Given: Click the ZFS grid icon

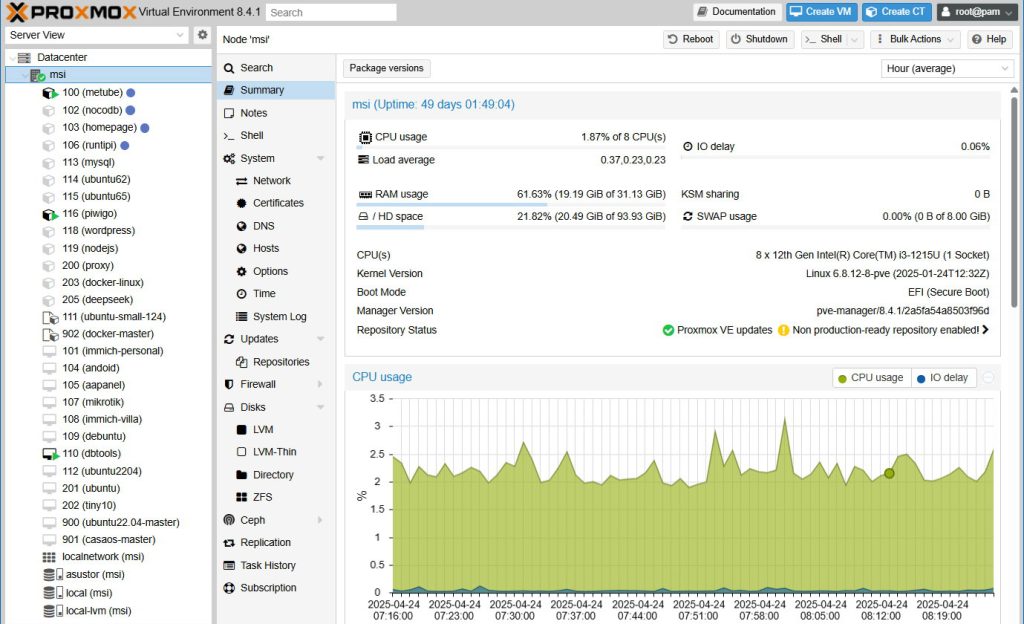Looking at the screenshot, I should click(242, 497).
